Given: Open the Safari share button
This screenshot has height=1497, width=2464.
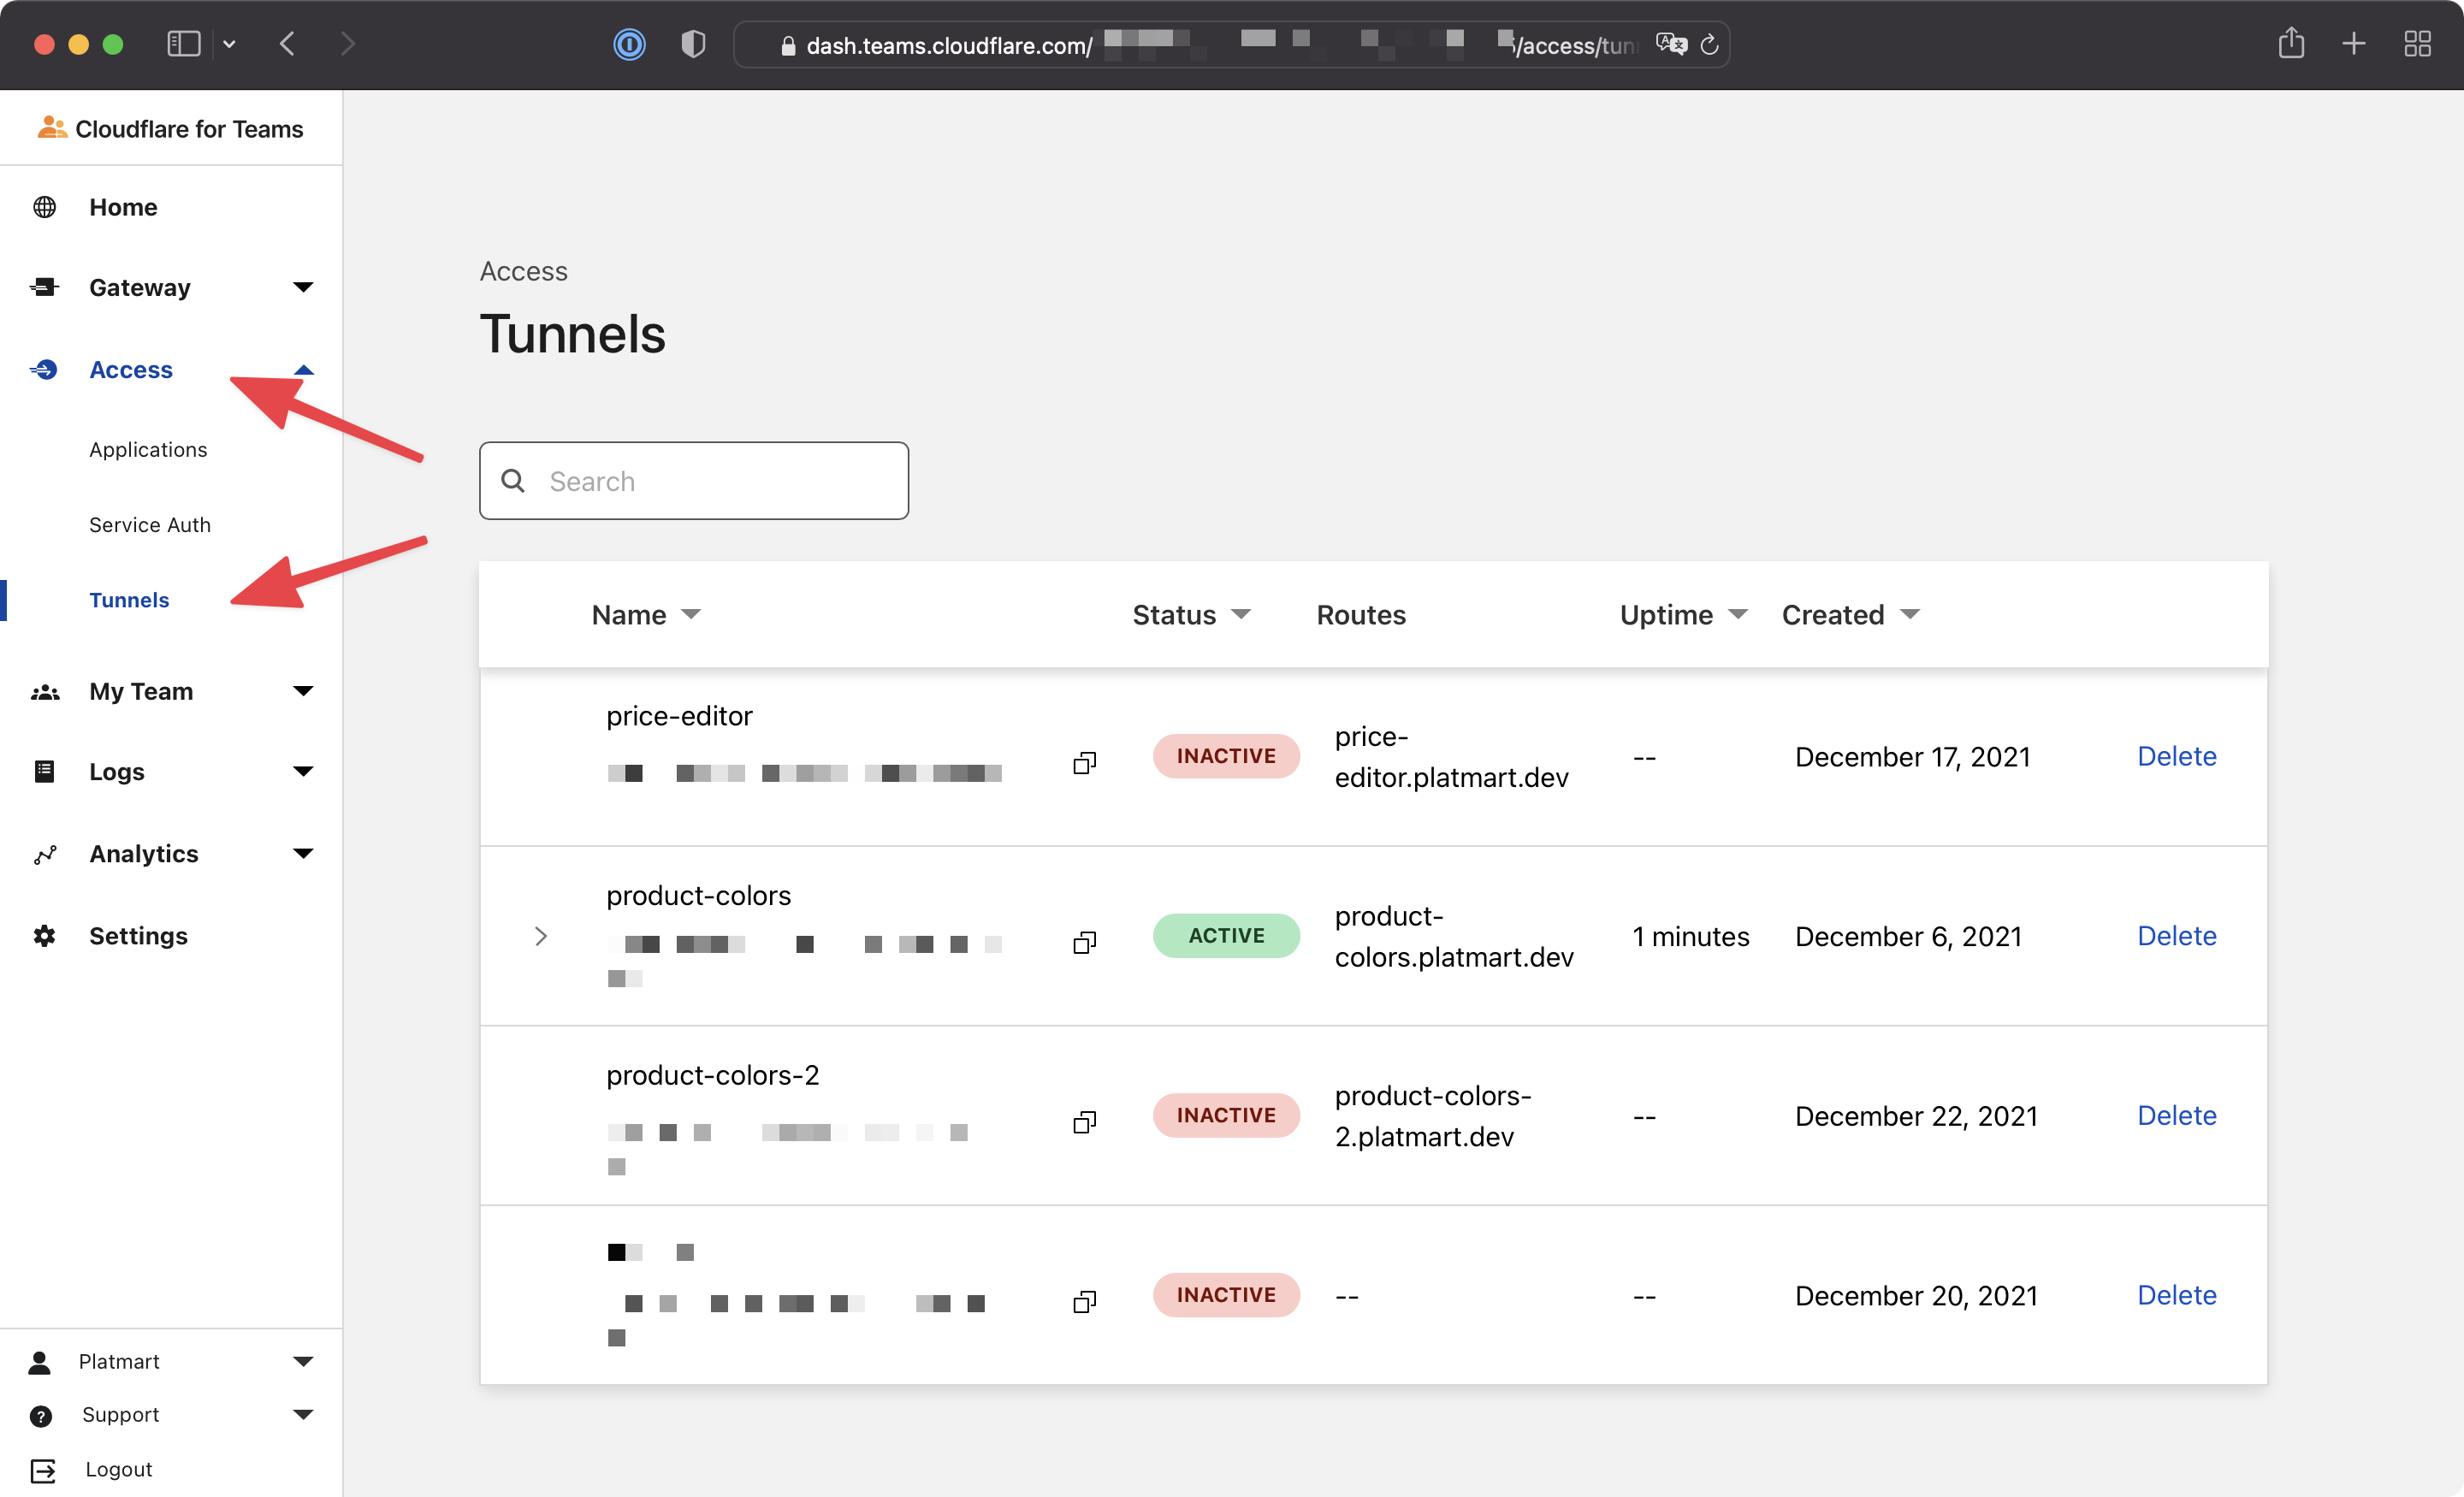Looking at the screenshot, I should click(x=2291, y=43).
